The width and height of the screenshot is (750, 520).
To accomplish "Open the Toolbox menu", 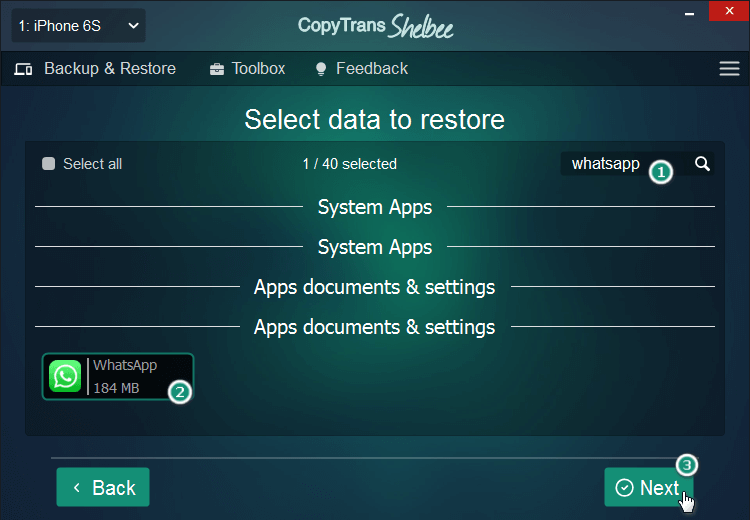I will 258,69.
